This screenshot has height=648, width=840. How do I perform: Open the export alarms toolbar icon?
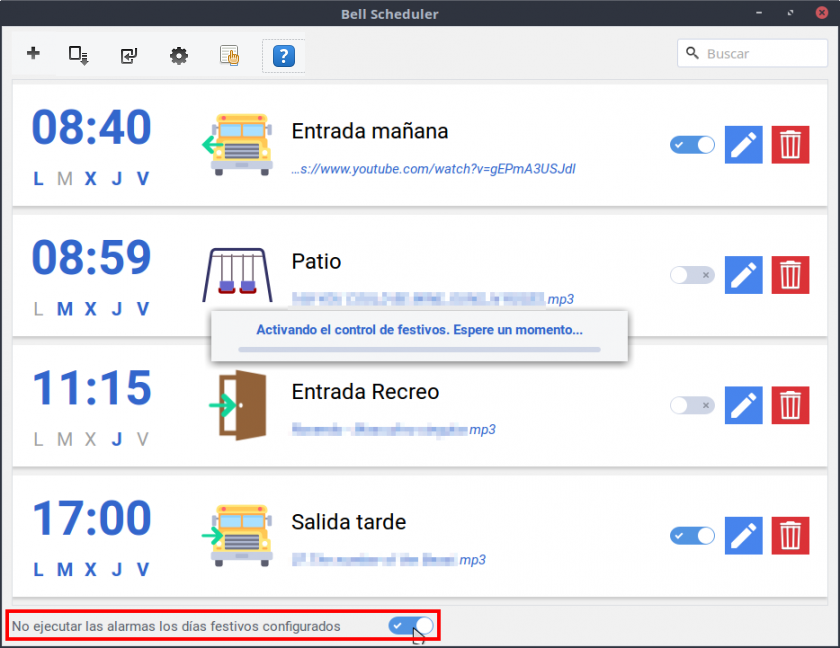coord(79,55)
